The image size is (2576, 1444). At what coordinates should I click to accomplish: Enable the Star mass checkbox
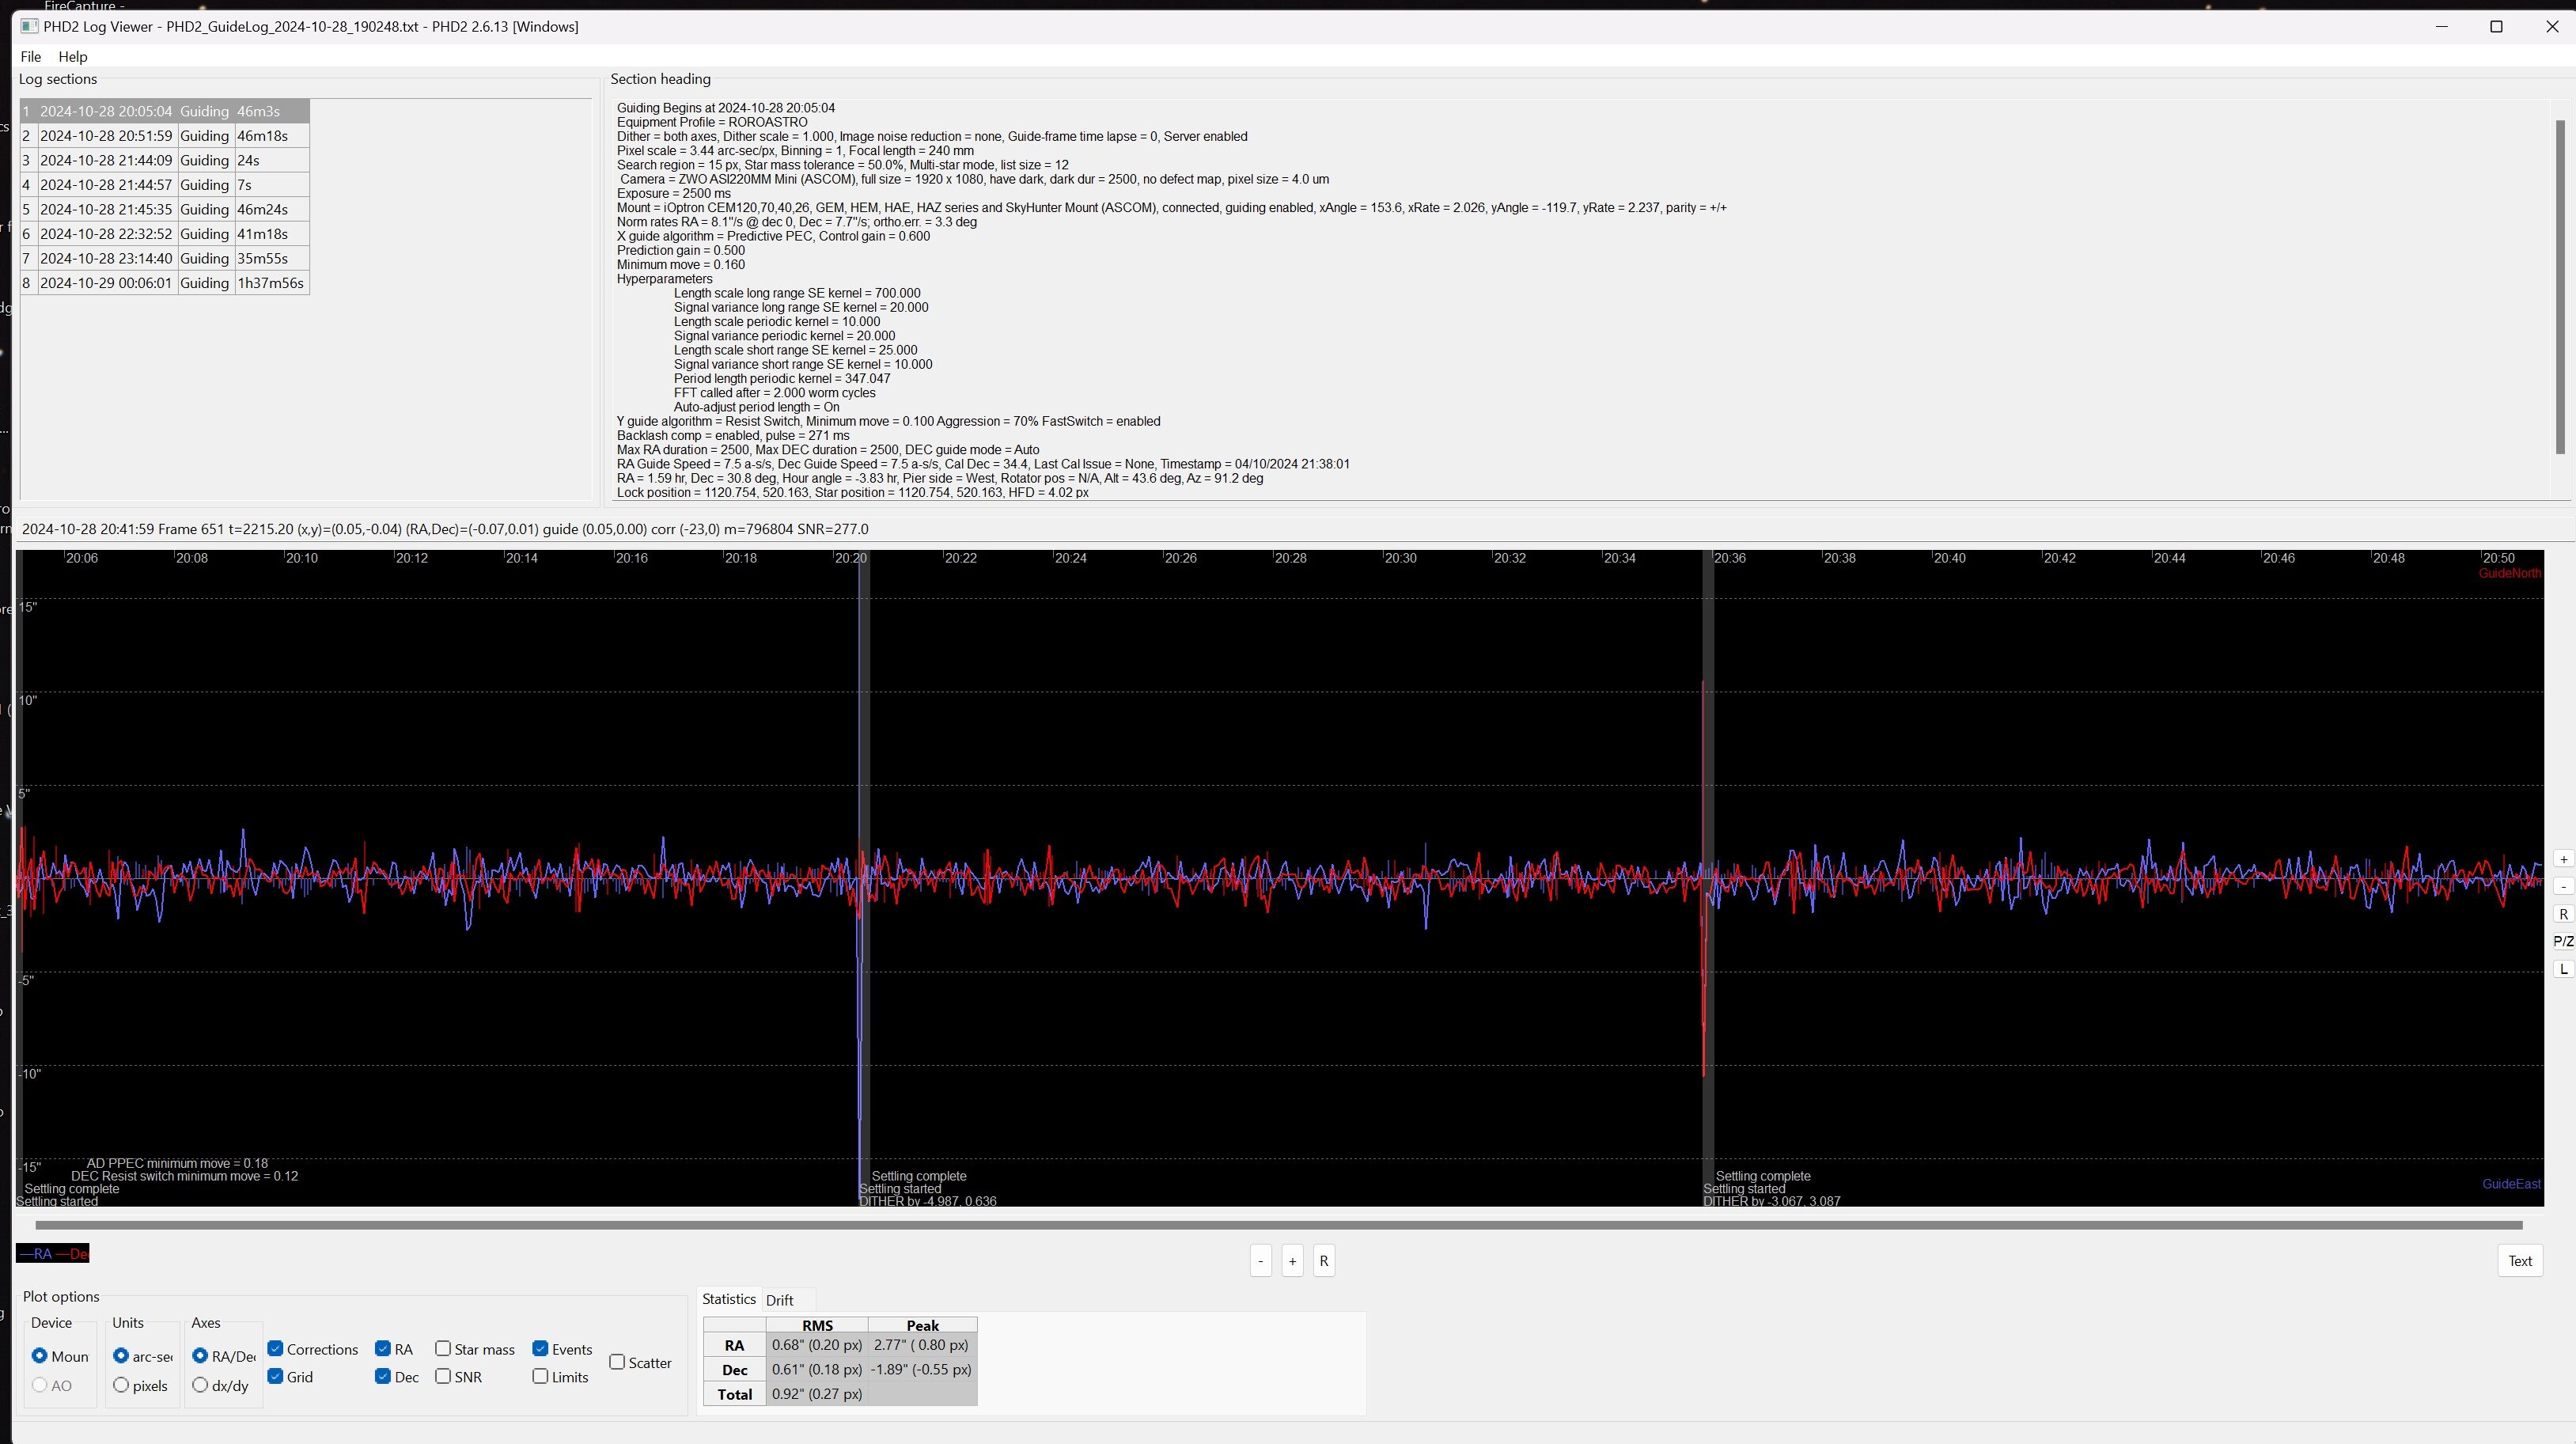[443, 1349]
